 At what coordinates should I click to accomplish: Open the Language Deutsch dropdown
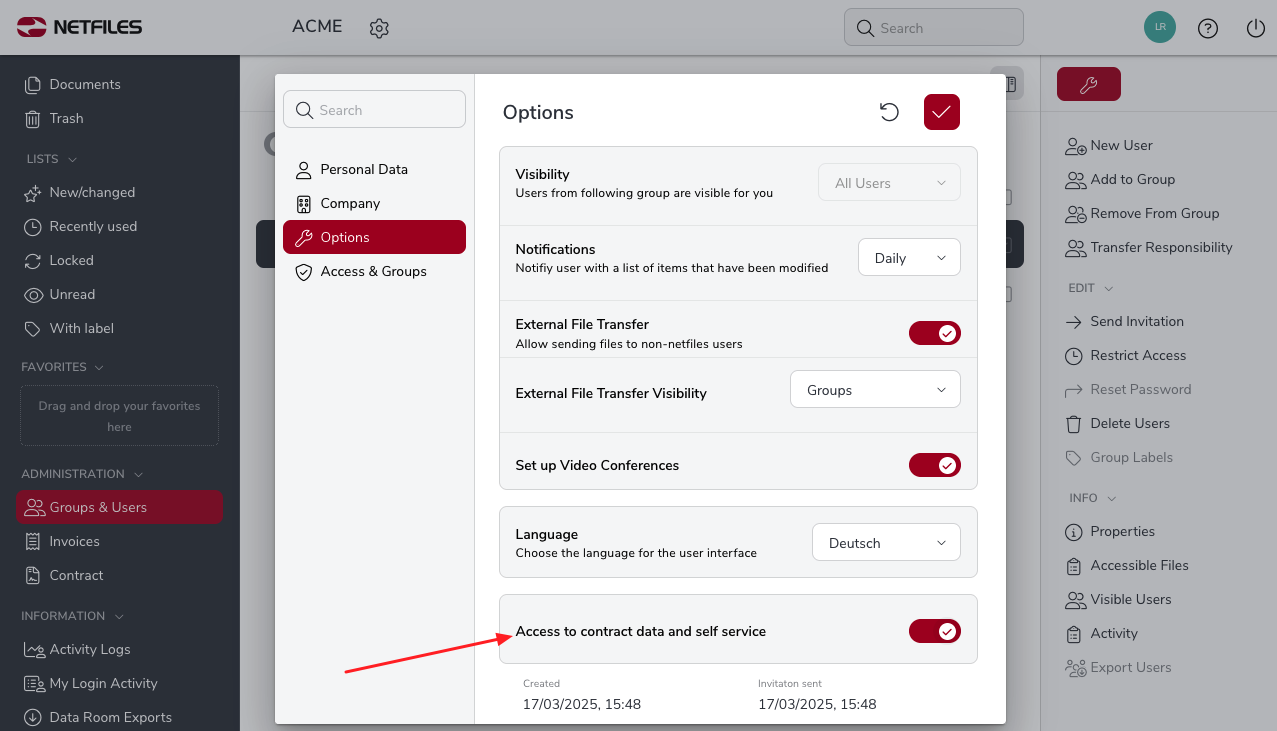point(886,543)
